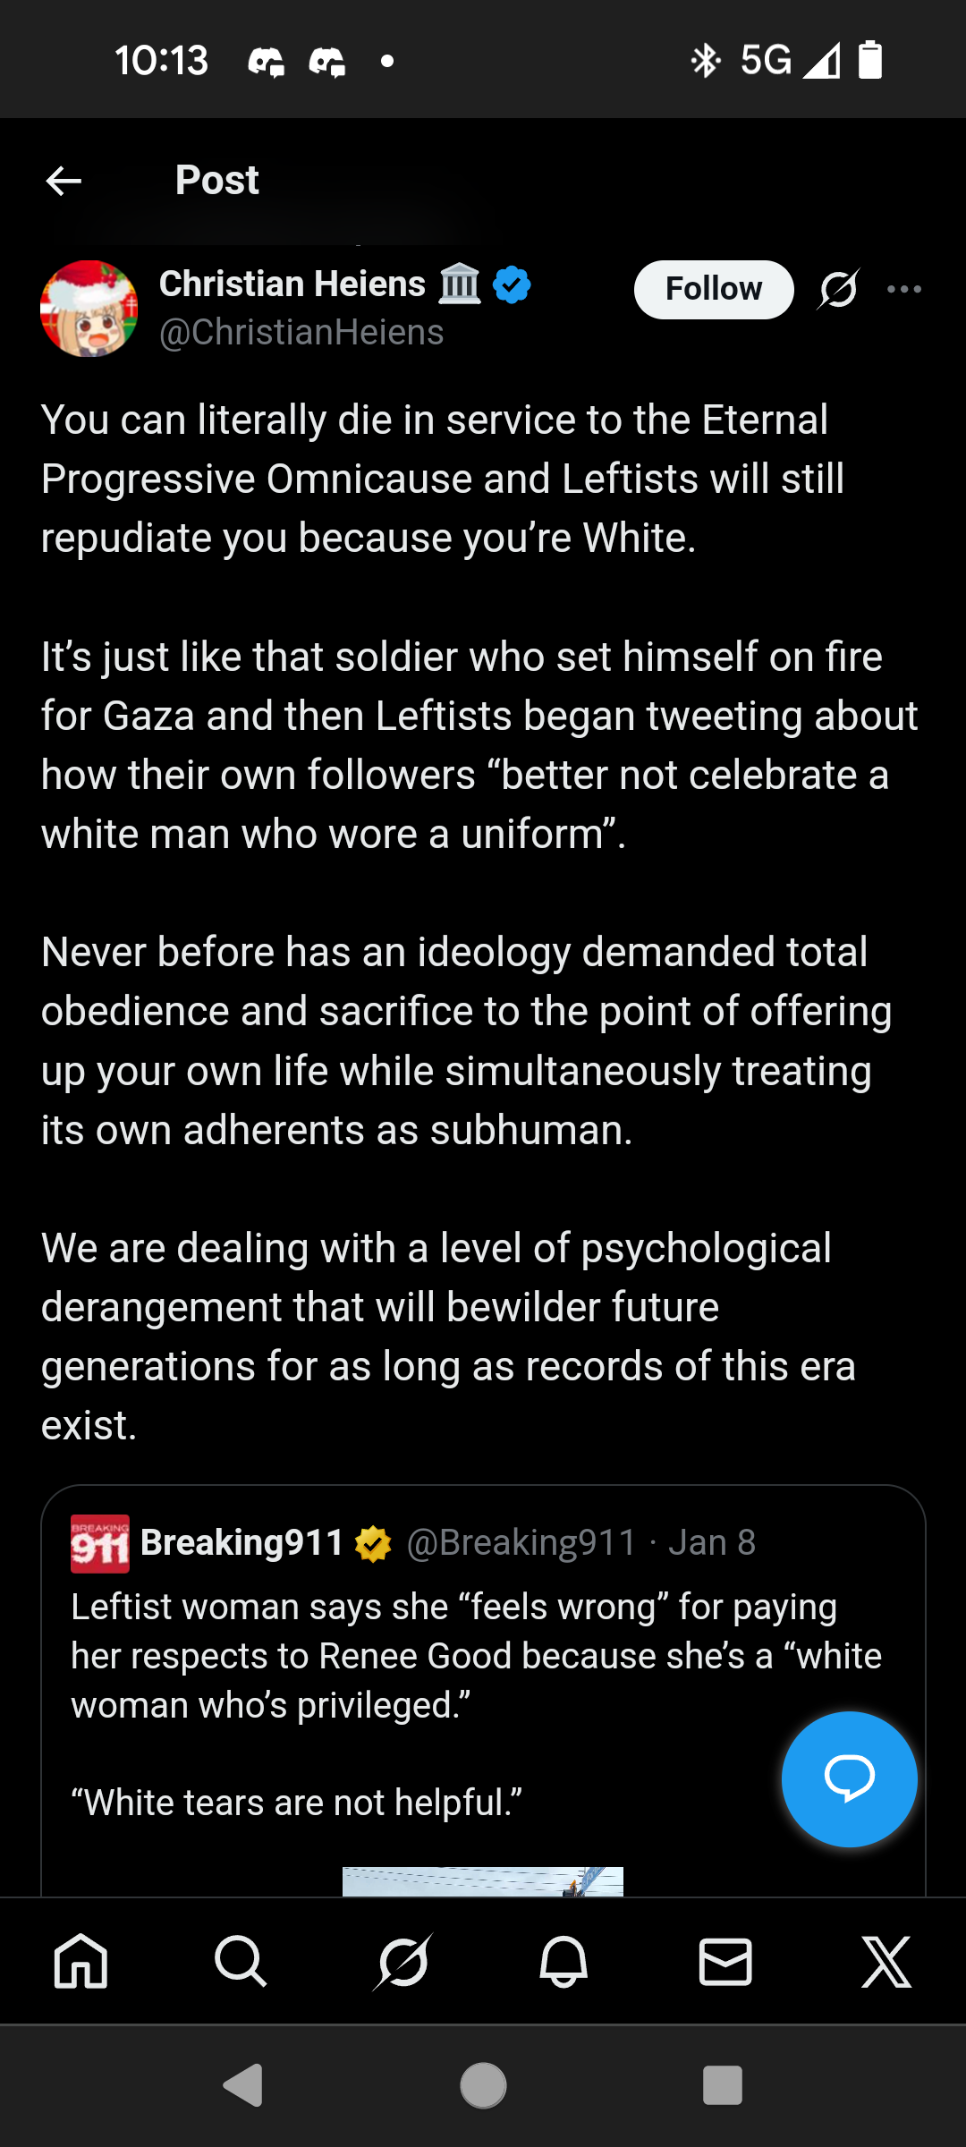
Task: Tap the blue verified badge
Action: point(512,285)
